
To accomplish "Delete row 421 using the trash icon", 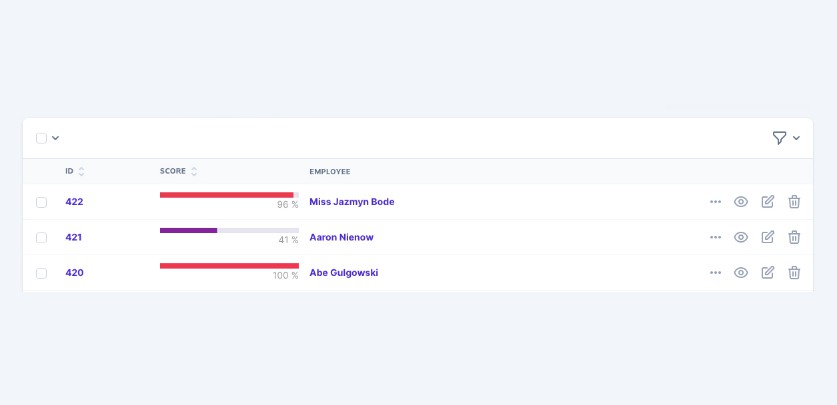I will click(x=794, y=237).
